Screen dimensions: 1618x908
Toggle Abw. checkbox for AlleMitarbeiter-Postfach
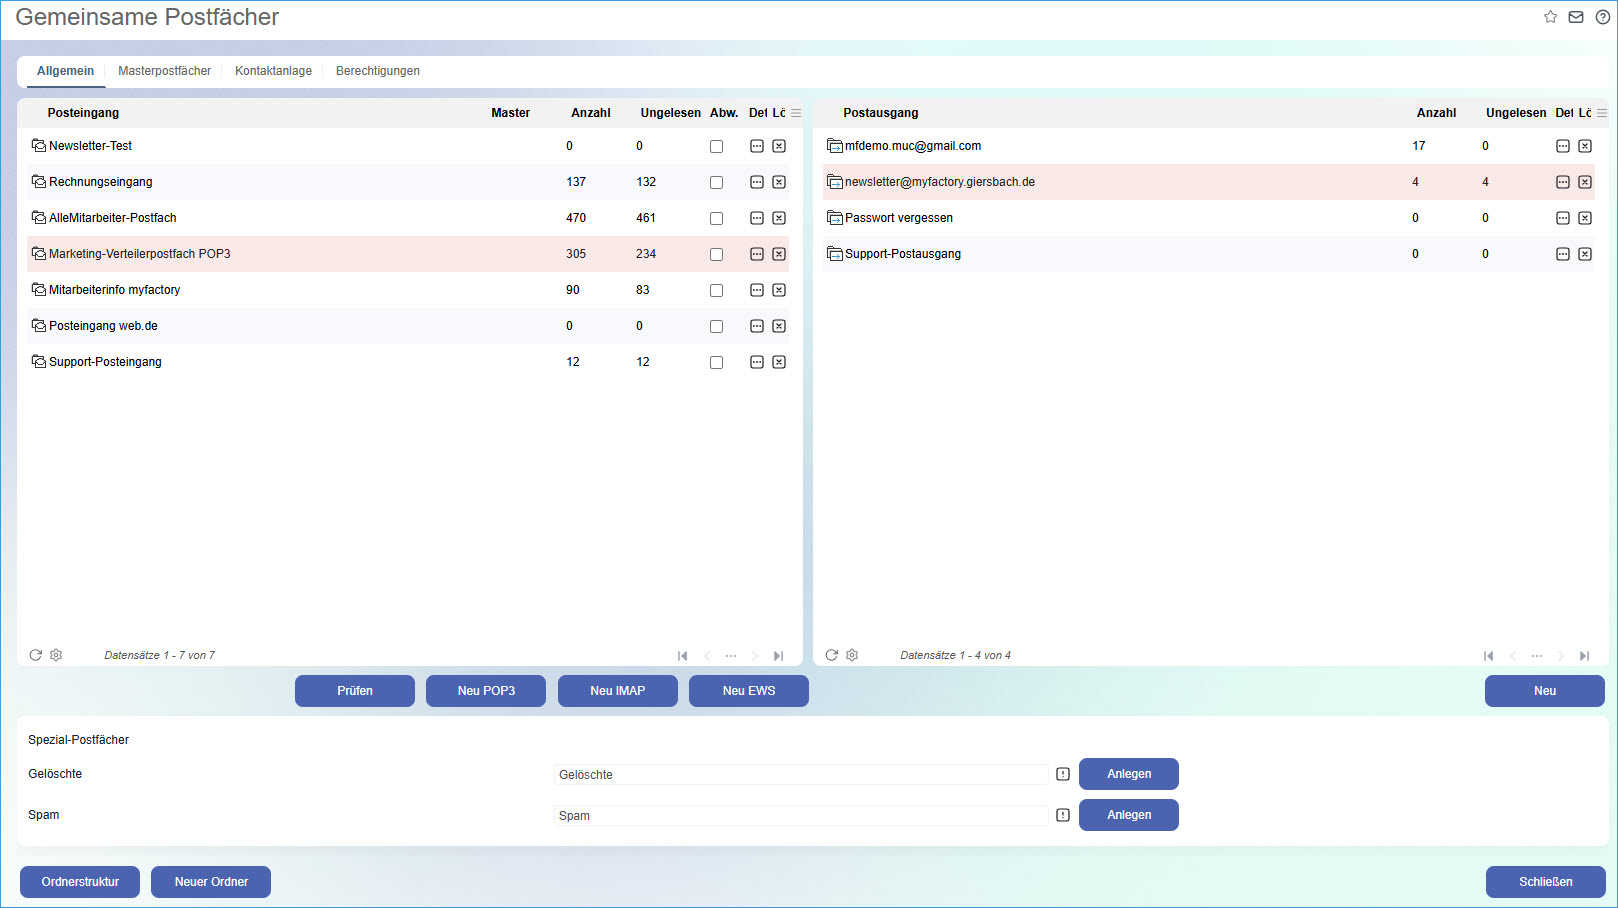[x=716, y=218]
